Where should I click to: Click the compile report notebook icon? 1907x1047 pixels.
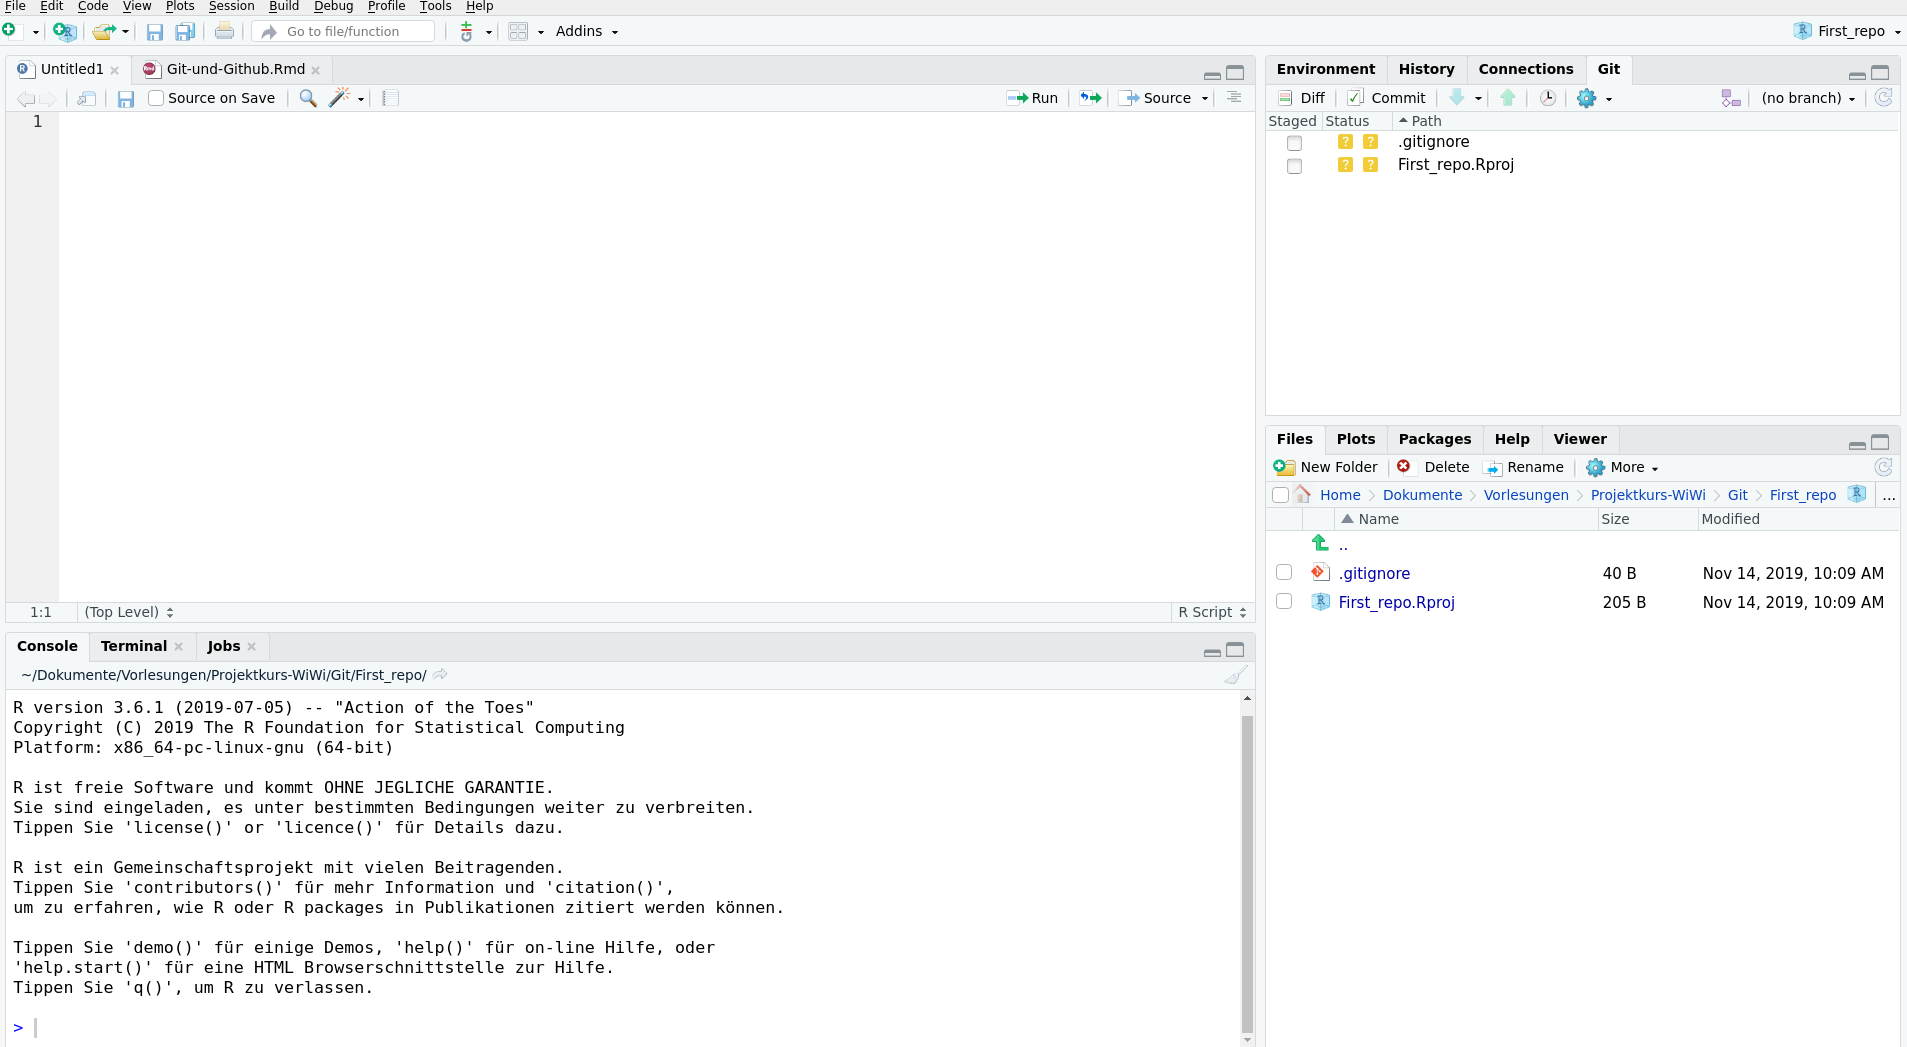[391, 98]
